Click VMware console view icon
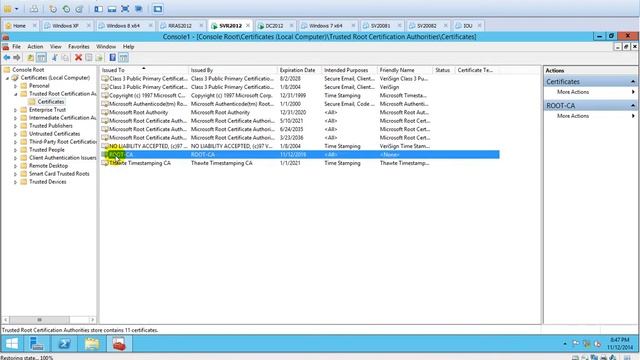This screenshot has height=360, width=640. coord(158,9)
